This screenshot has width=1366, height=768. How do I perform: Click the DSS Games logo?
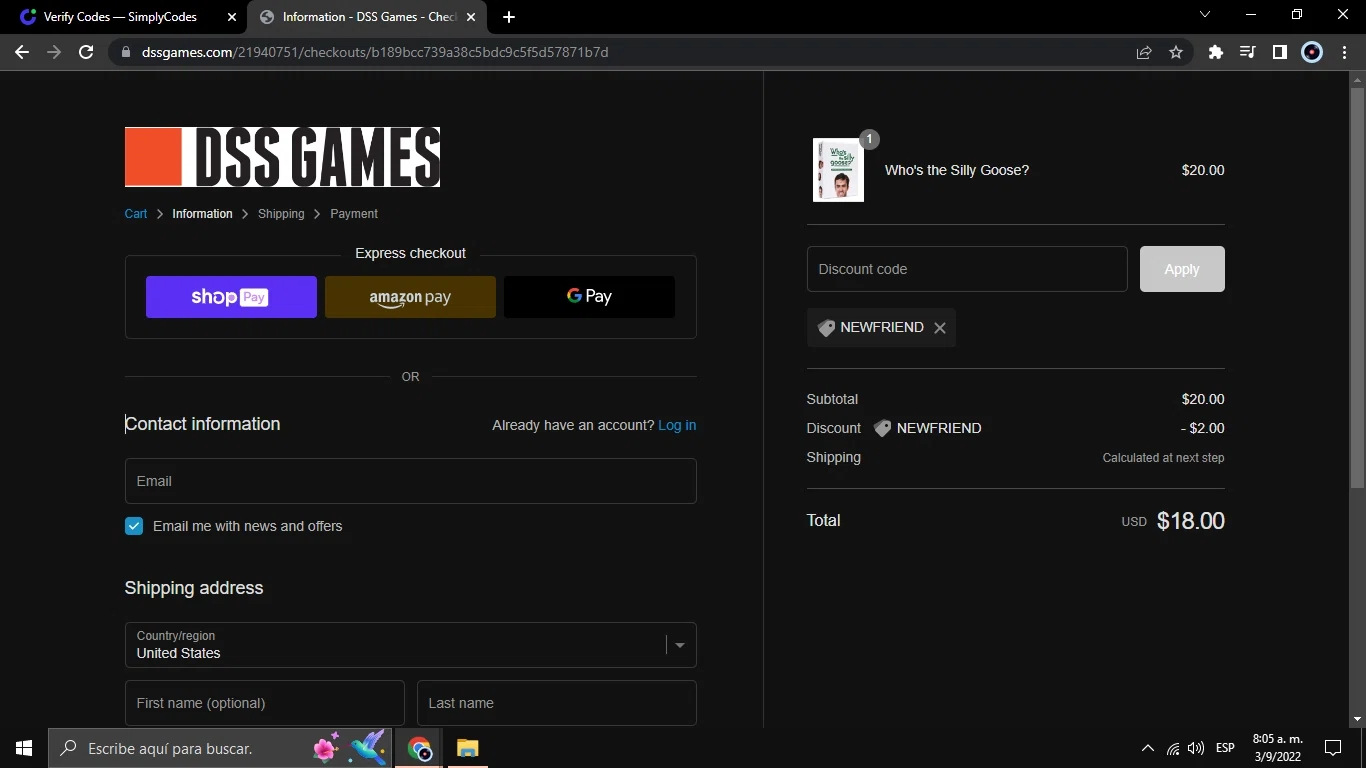282,157
